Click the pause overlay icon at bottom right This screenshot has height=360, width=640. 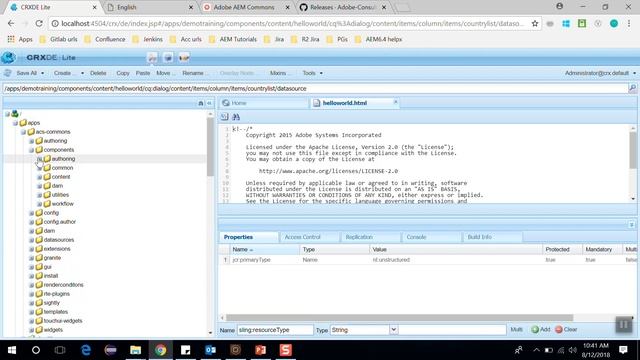pyautogui.click(x=624, y=325)
